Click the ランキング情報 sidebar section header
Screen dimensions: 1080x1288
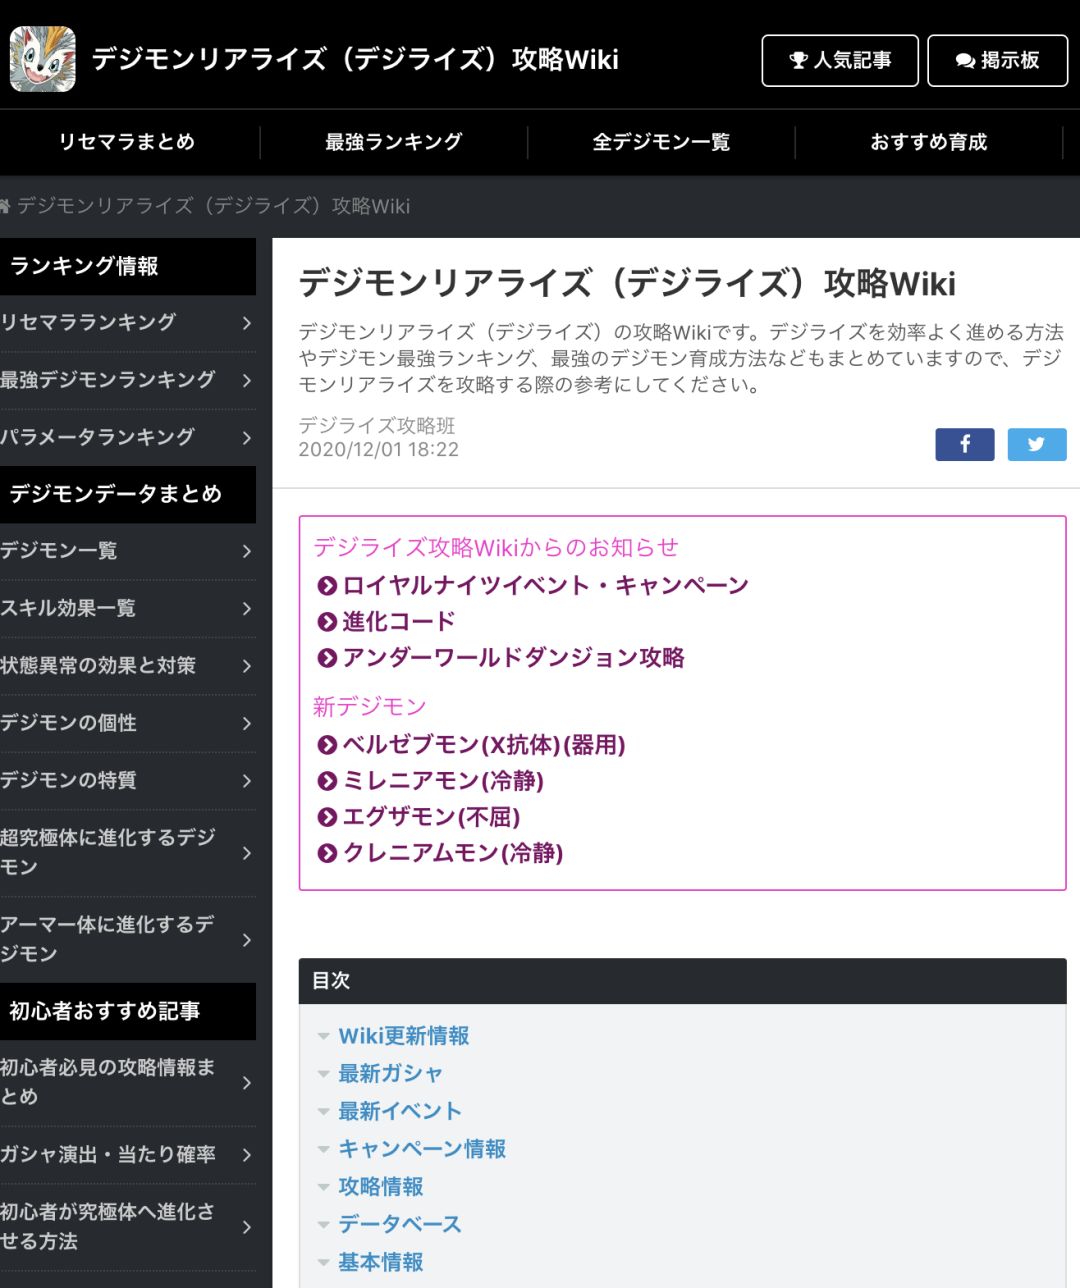[128, 266]
